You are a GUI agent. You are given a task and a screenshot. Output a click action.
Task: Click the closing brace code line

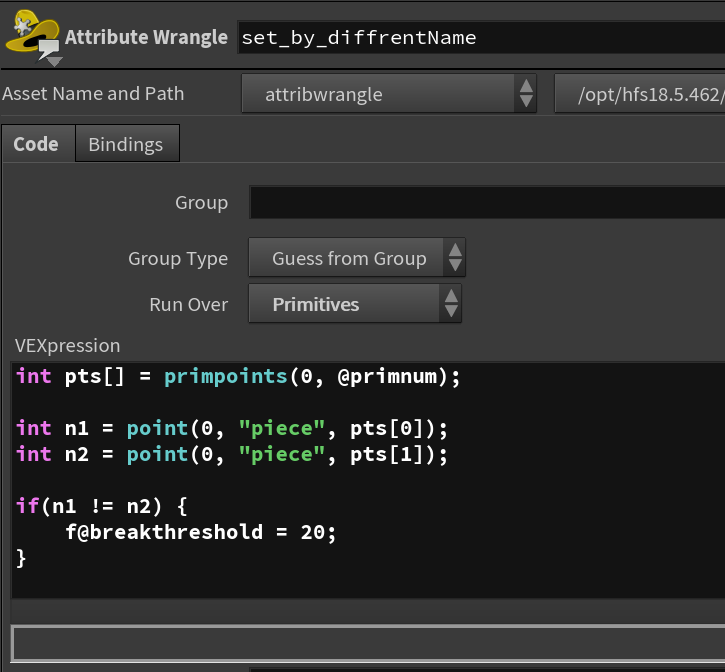pyautogui.click(x=21, y=558)
